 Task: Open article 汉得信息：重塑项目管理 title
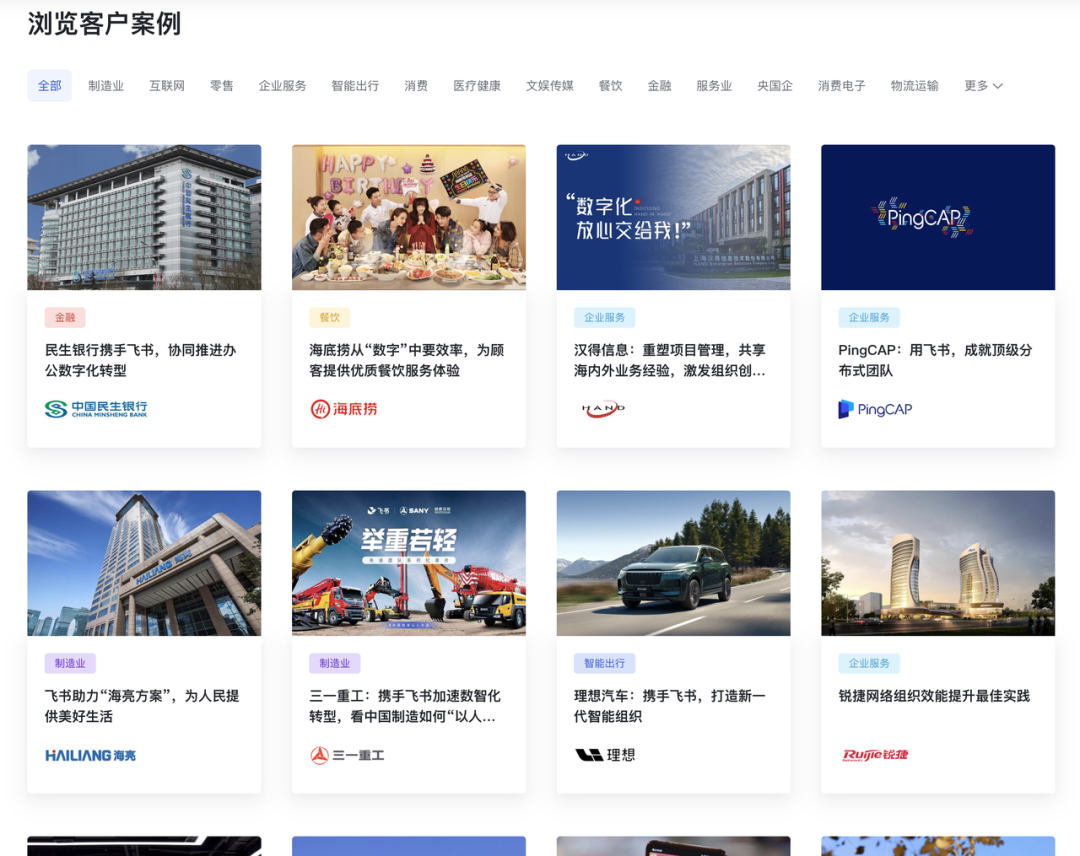tap(669, 360)
